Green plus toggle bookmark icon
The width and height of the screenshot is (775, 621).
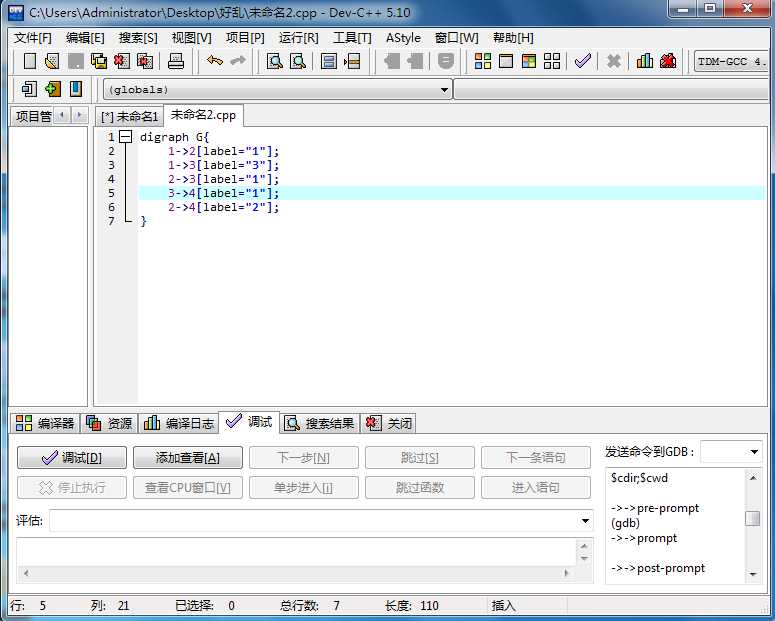[x=52, y=89]
